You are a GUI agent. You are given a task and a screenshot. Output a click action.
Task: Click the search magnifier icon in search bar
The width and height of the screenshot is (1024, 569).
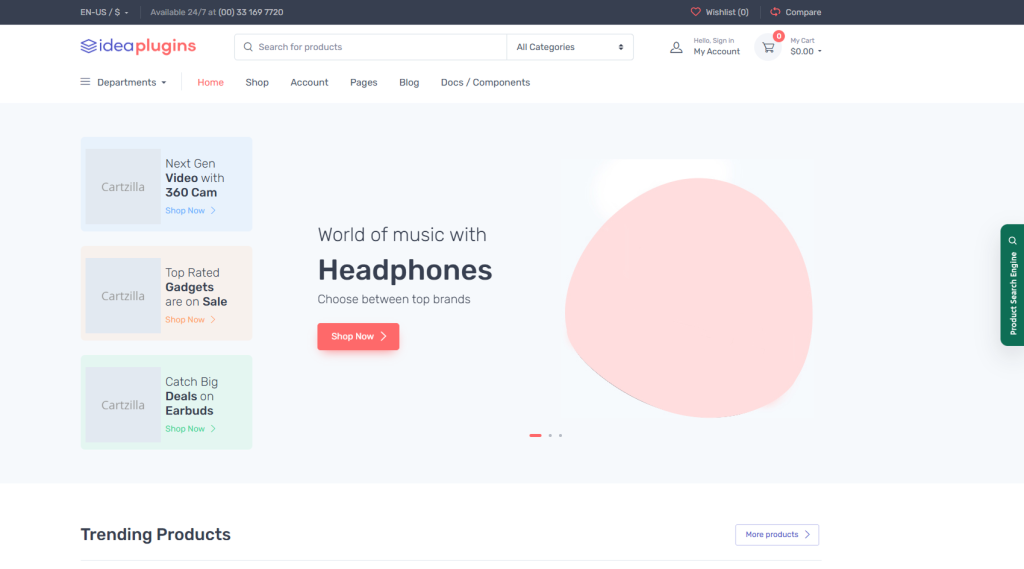248,47
